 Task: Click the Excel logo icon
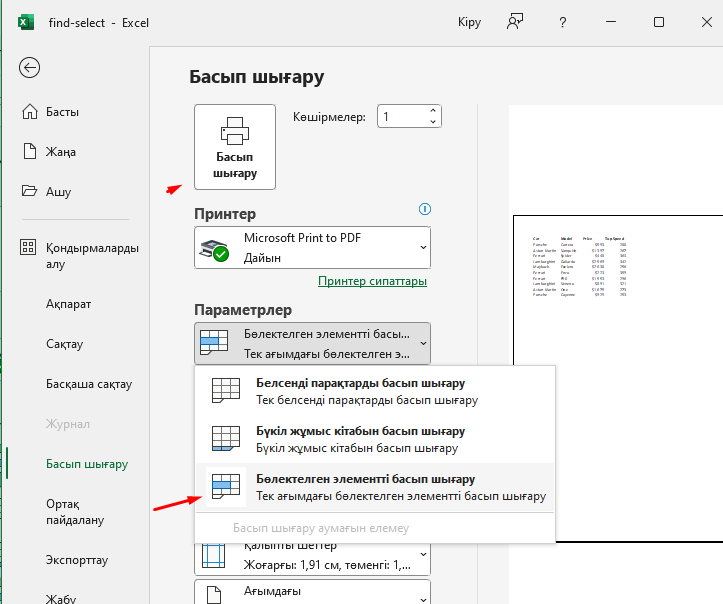[x=26, y=22]
